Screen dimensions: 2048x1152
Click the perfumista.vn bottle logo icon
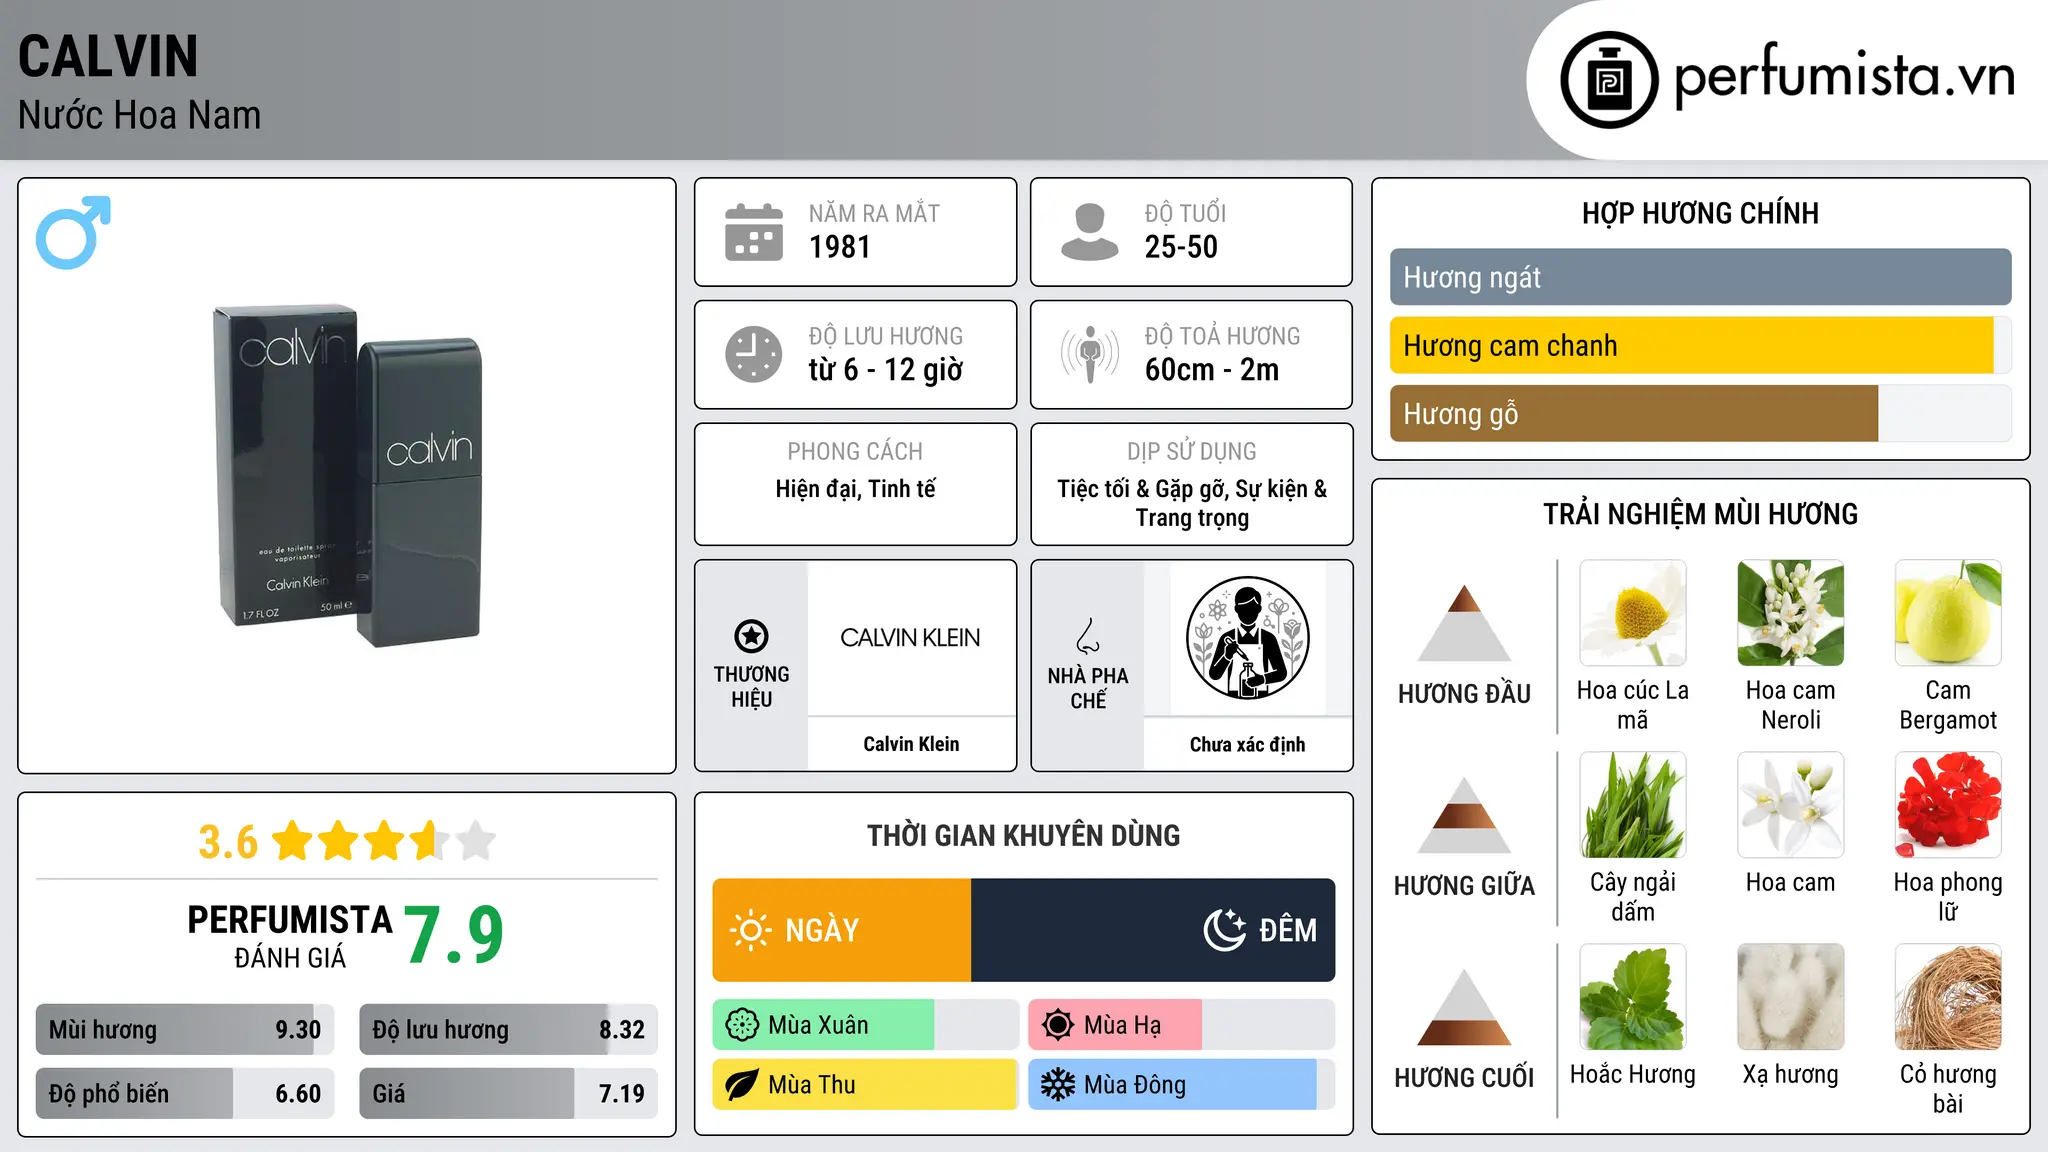[x=1609, y=80]
